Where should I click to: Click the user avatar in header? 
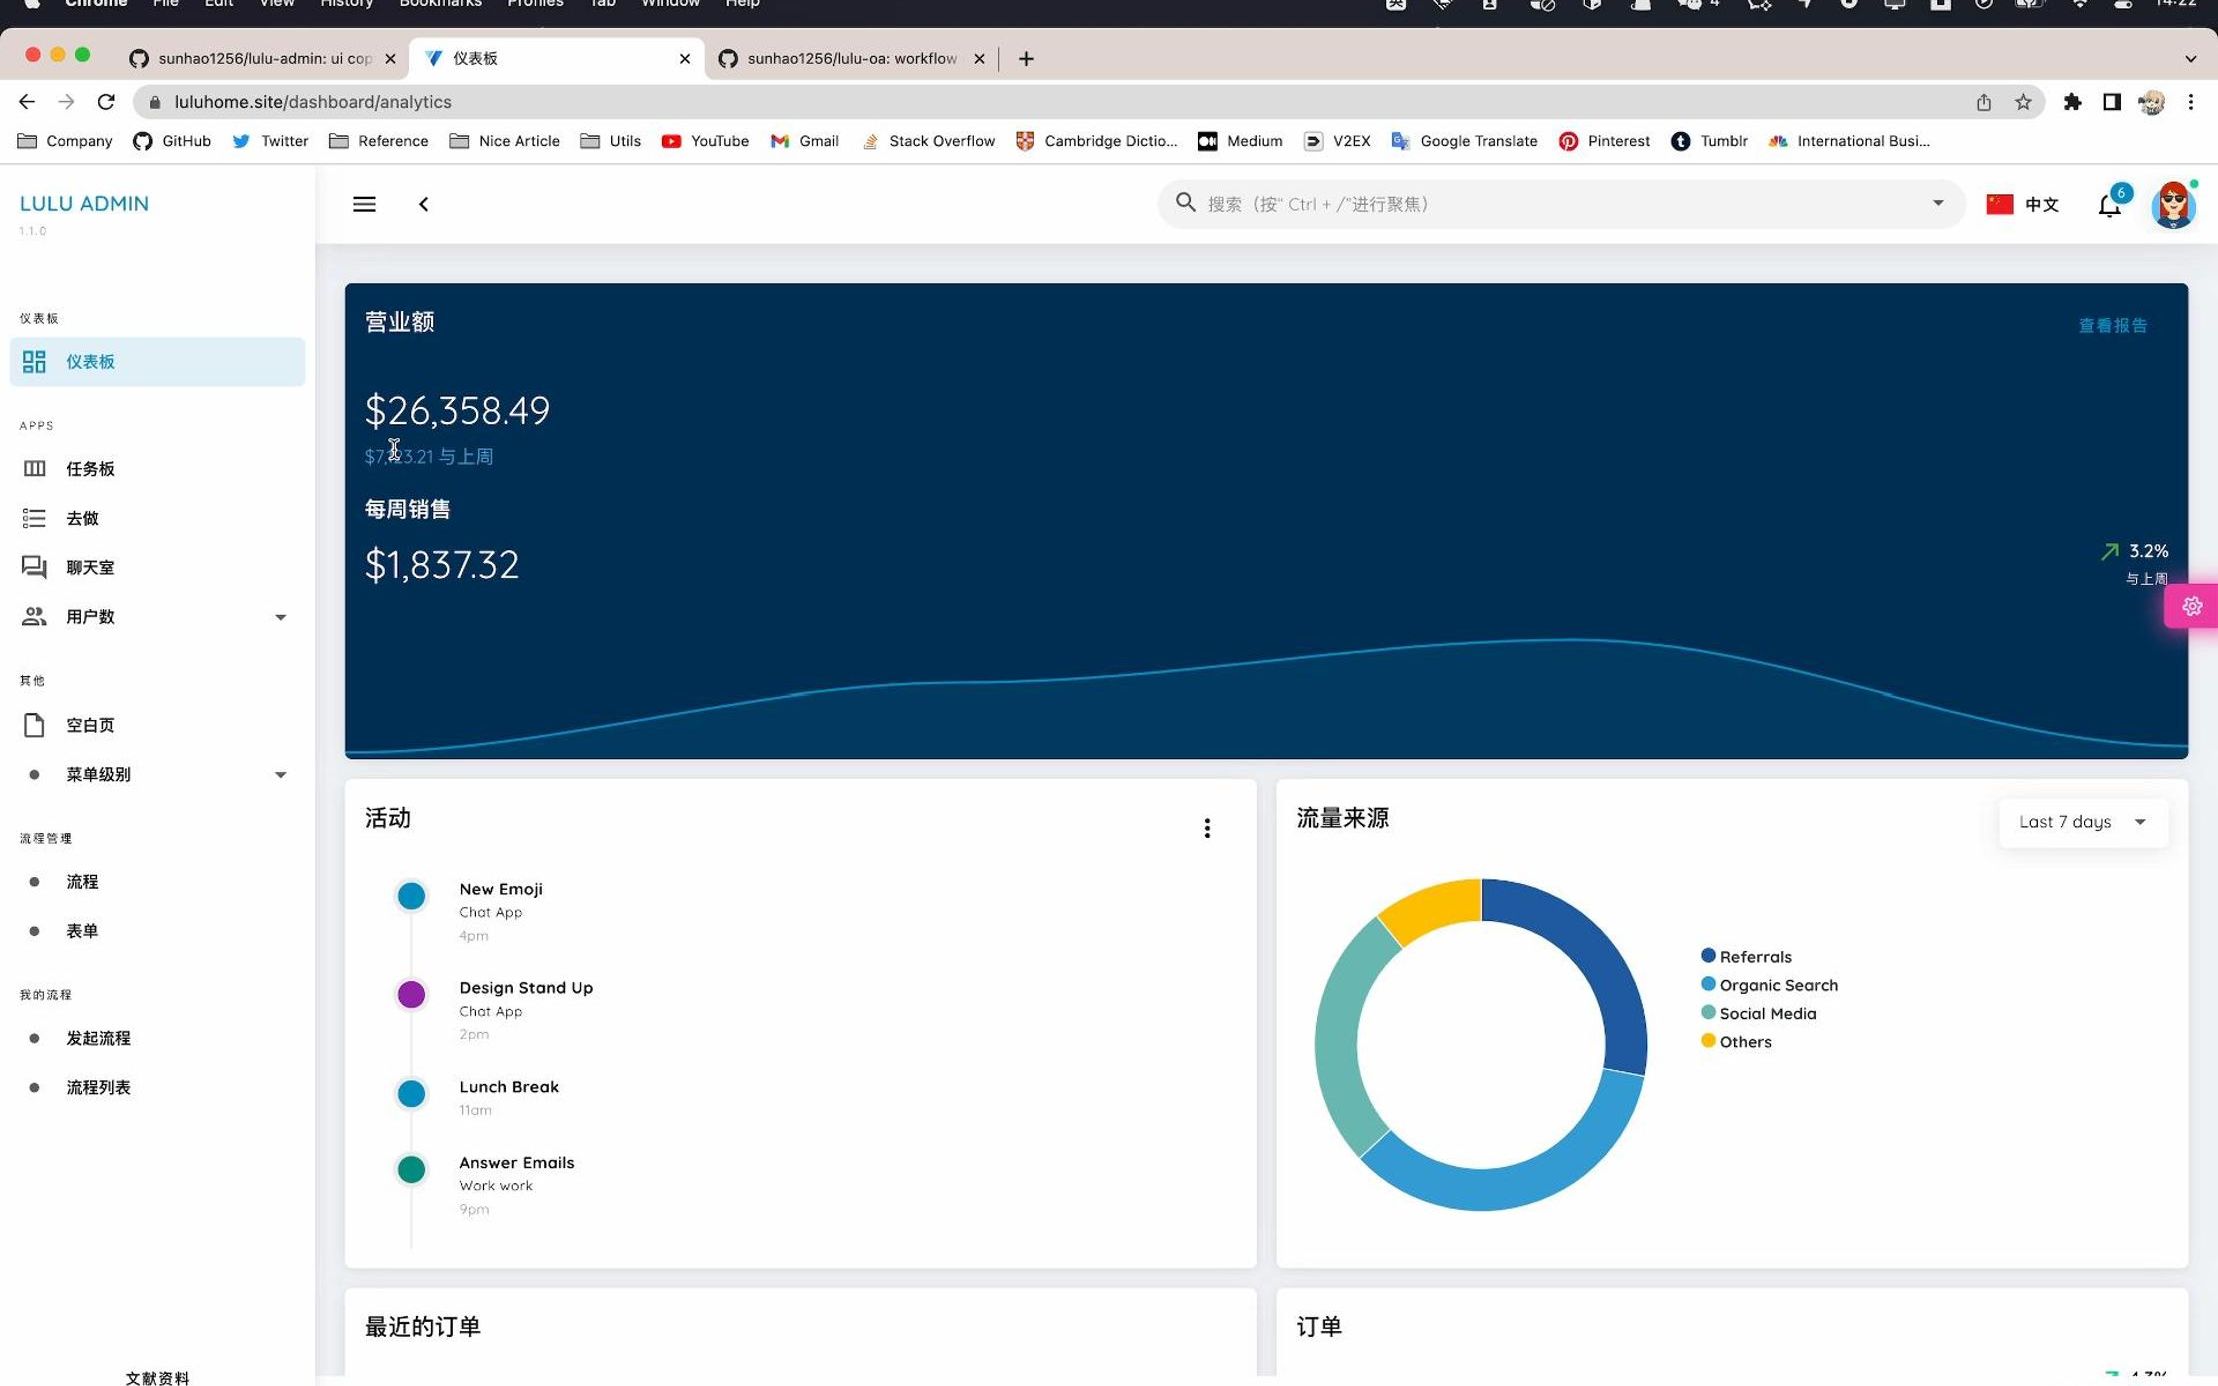click(x=2172, y=205)
